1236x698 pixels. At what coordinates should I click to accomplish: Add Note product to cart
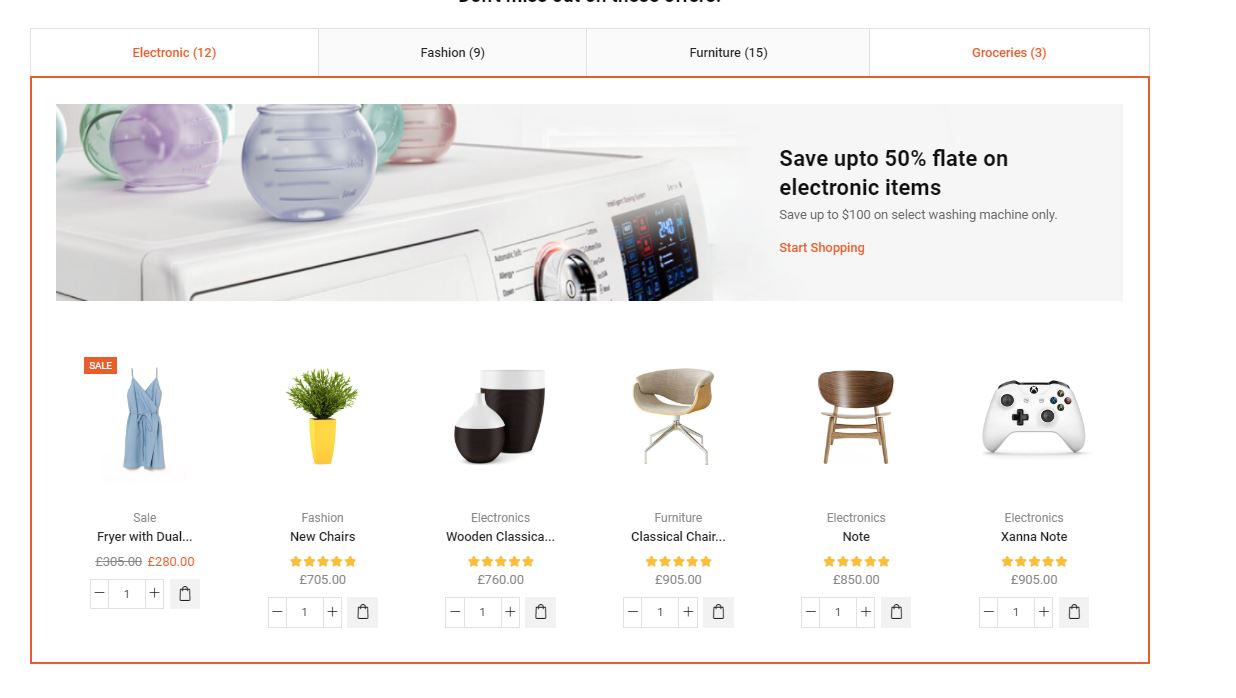(x=896, y=612)
